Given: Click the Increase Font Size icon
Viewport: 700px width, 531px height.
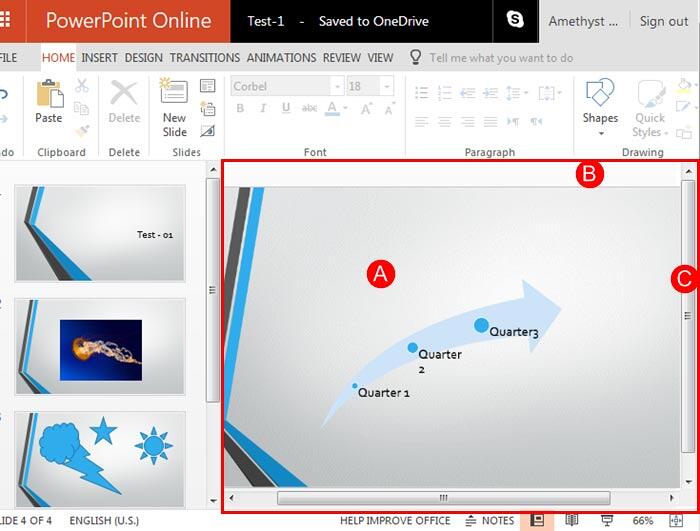Looking at the screenshot, I should (x=366, y=109).
